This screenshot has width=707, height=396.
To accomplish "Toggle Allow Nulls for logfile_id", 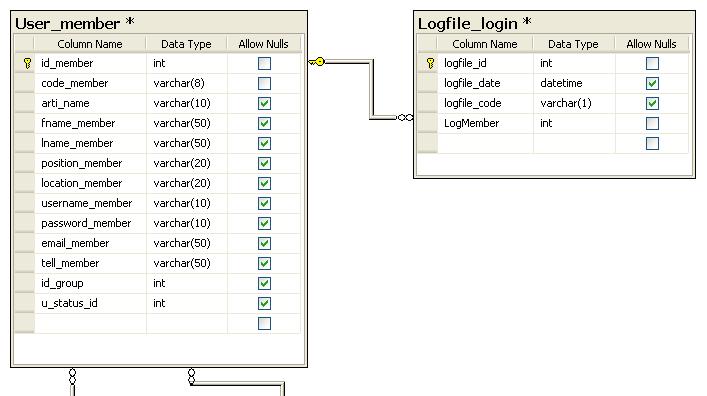I will tap(652, 64).
